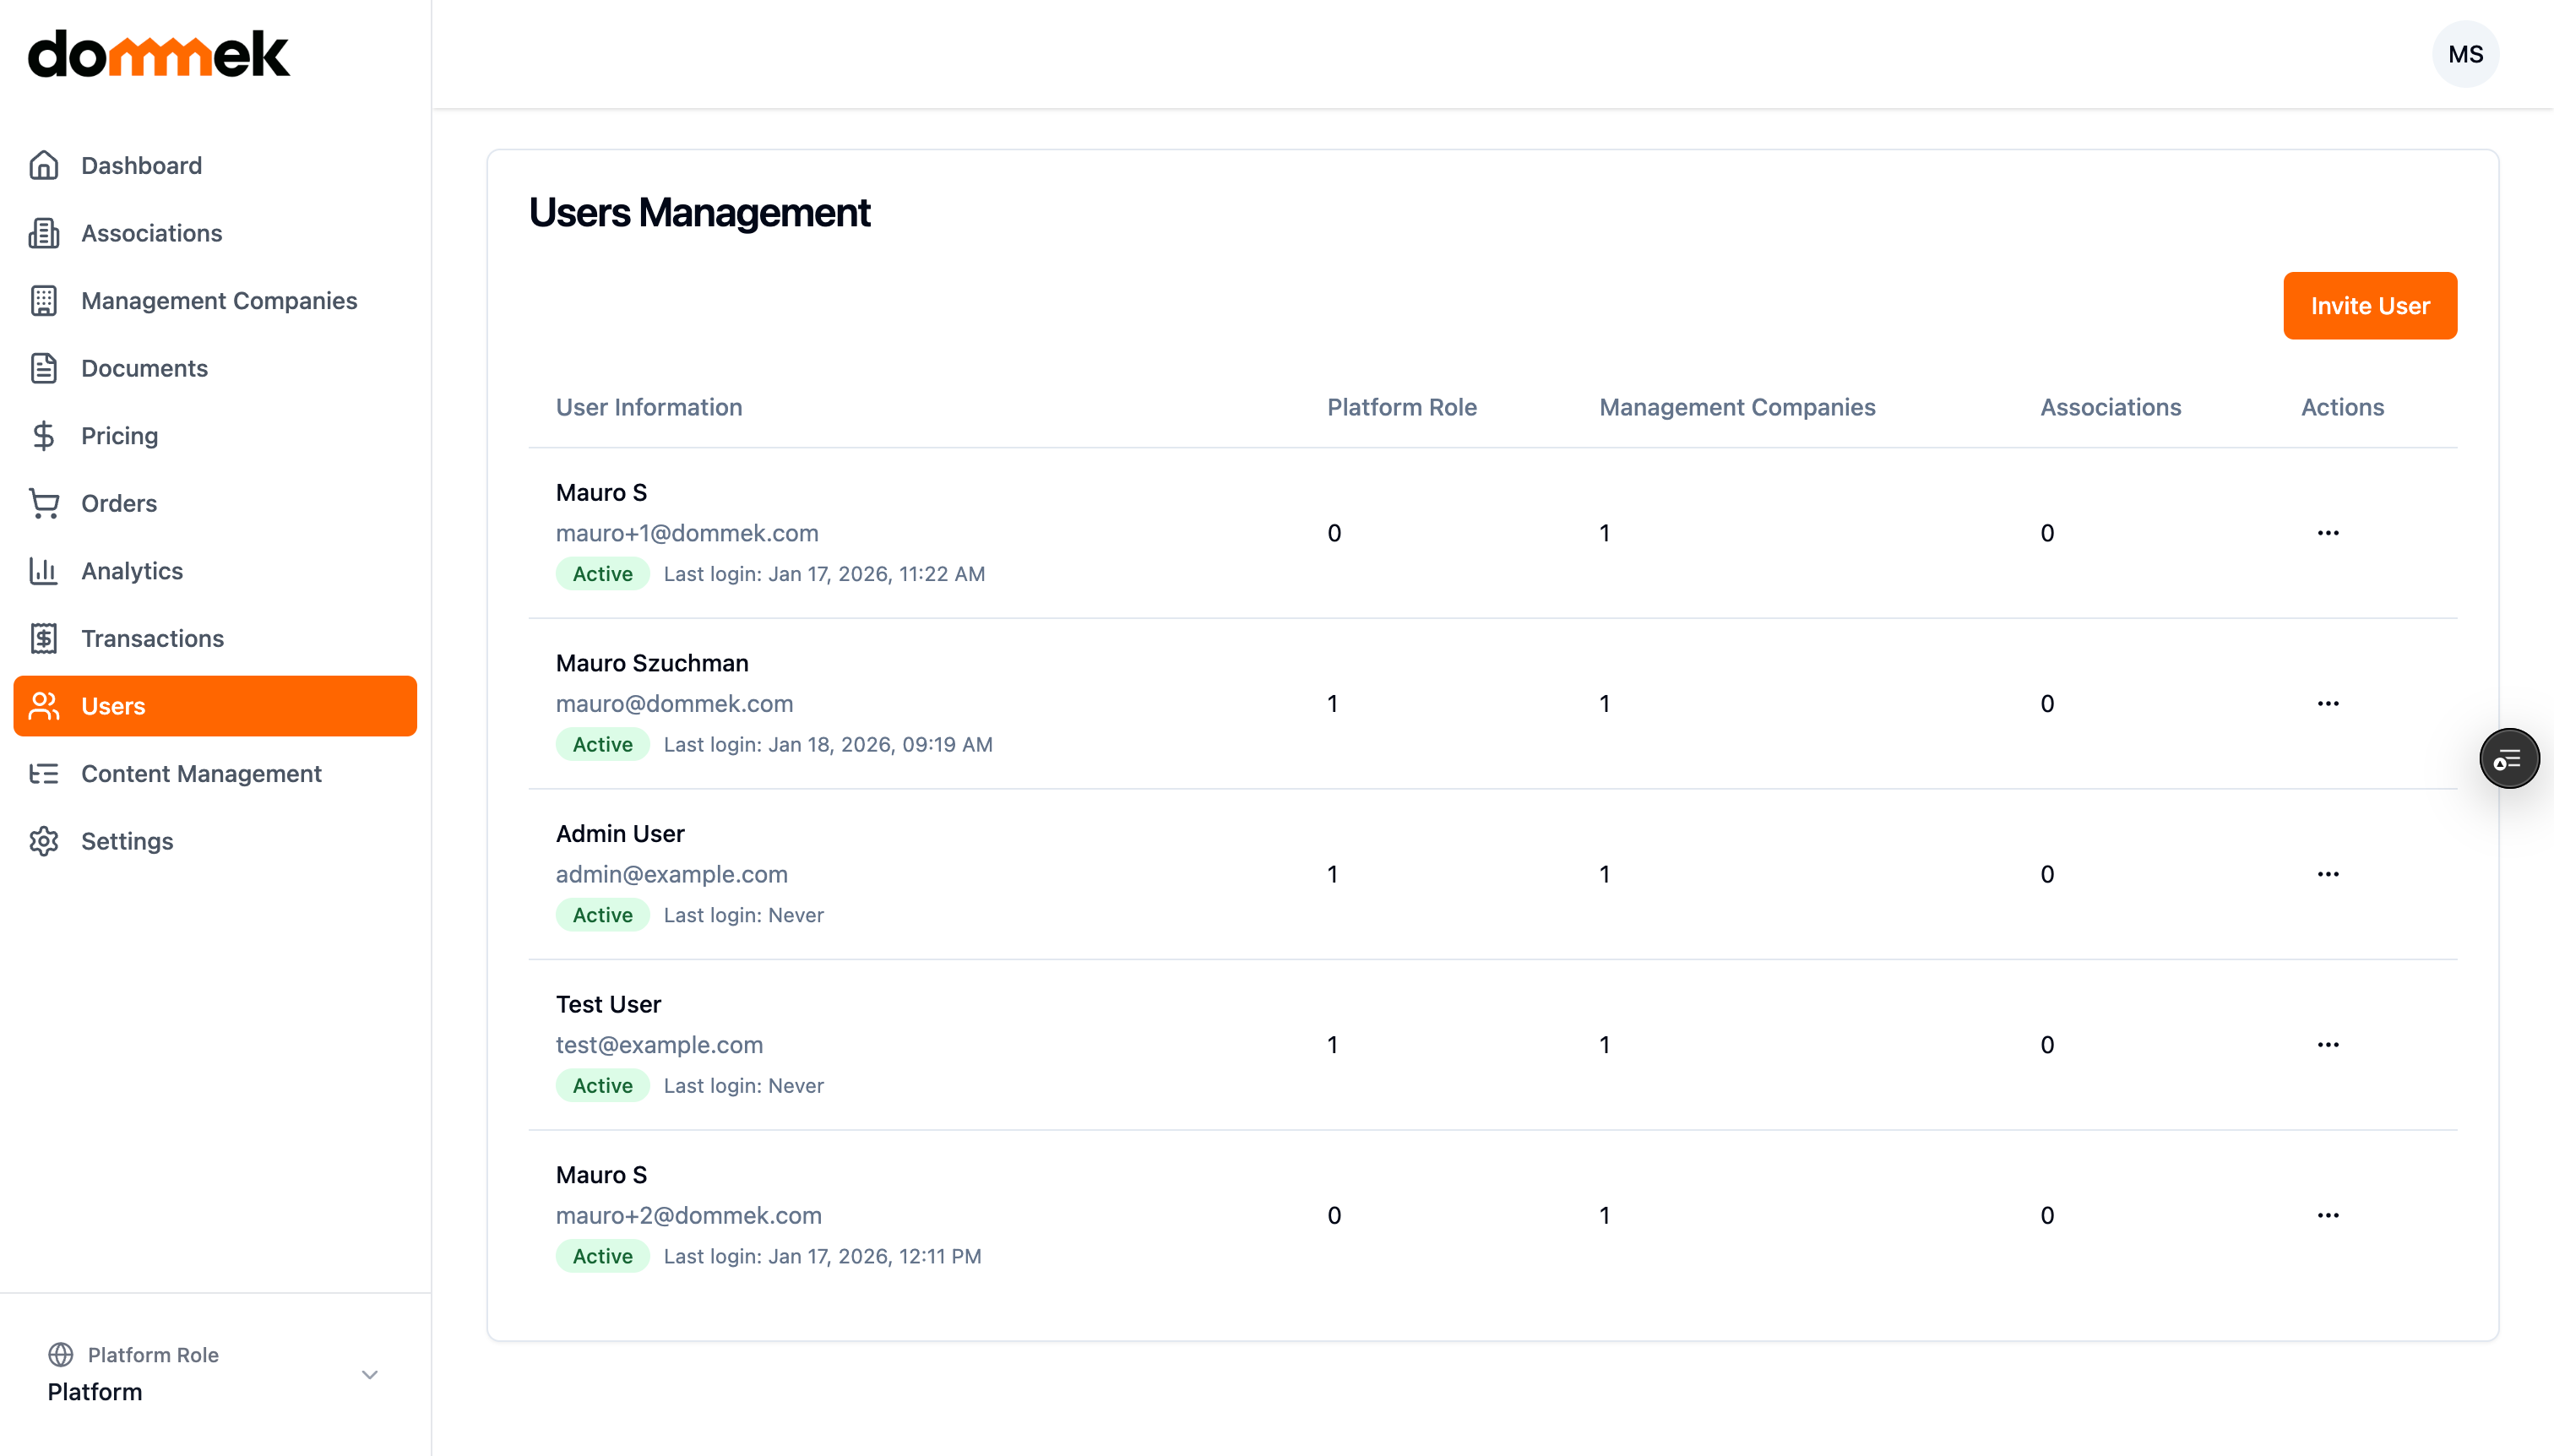This screenshot has height=1456, width=2554.
Task: Click the Content Management list icon
Action: coord(44,773)
